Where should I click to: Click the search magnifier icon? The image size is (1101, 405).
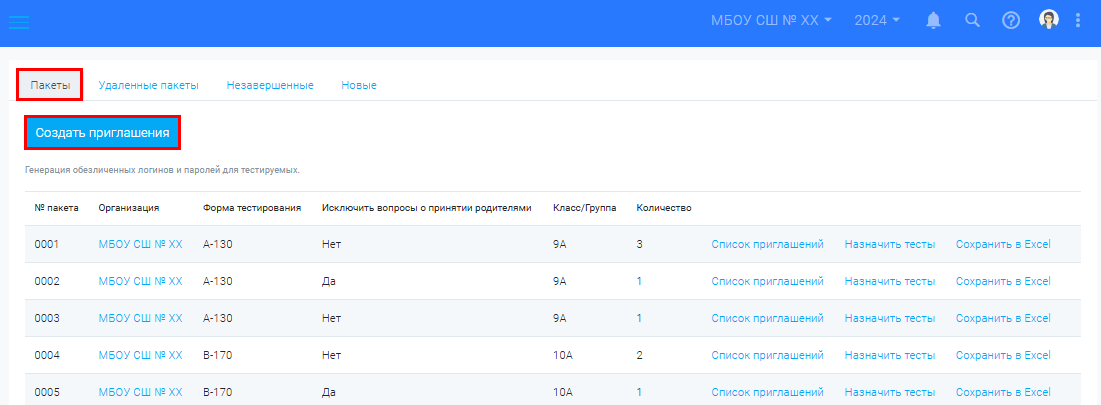(x=973, y=20)
